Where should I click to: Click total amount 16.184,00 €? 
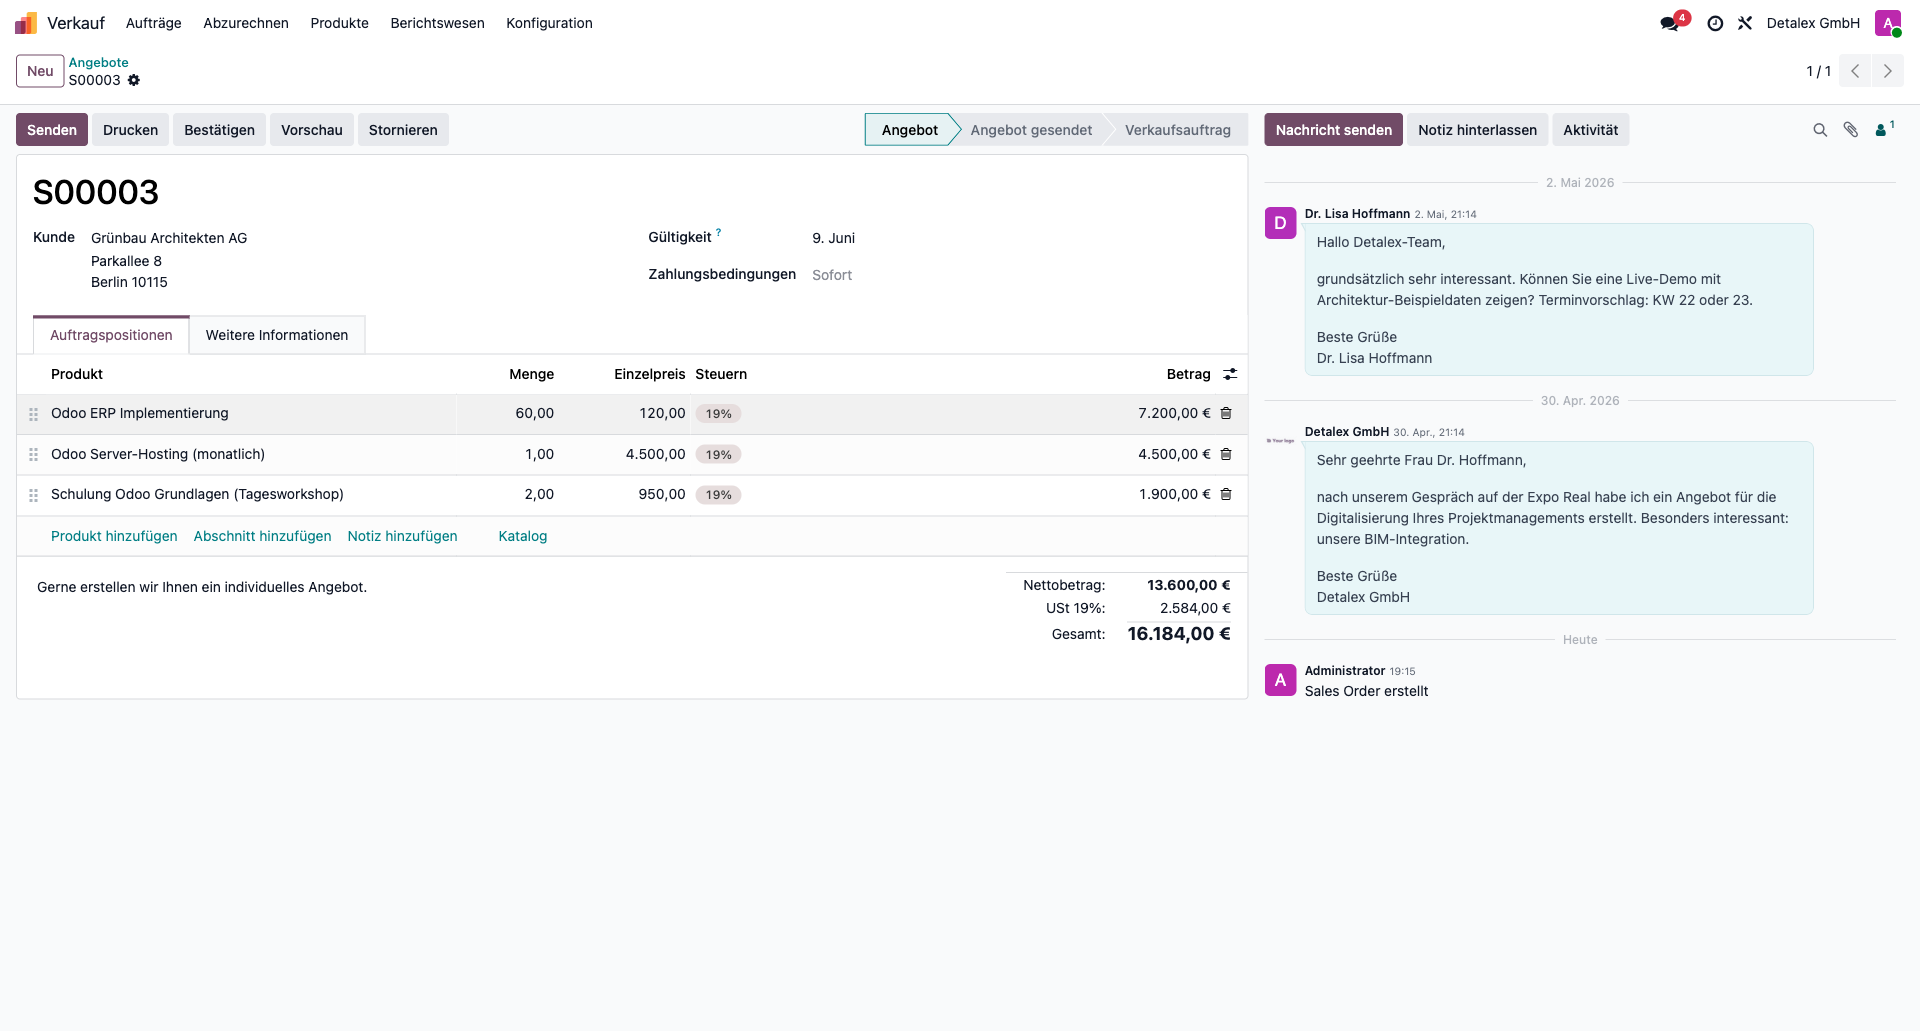pyautogui.click(x=1179, y=634)
